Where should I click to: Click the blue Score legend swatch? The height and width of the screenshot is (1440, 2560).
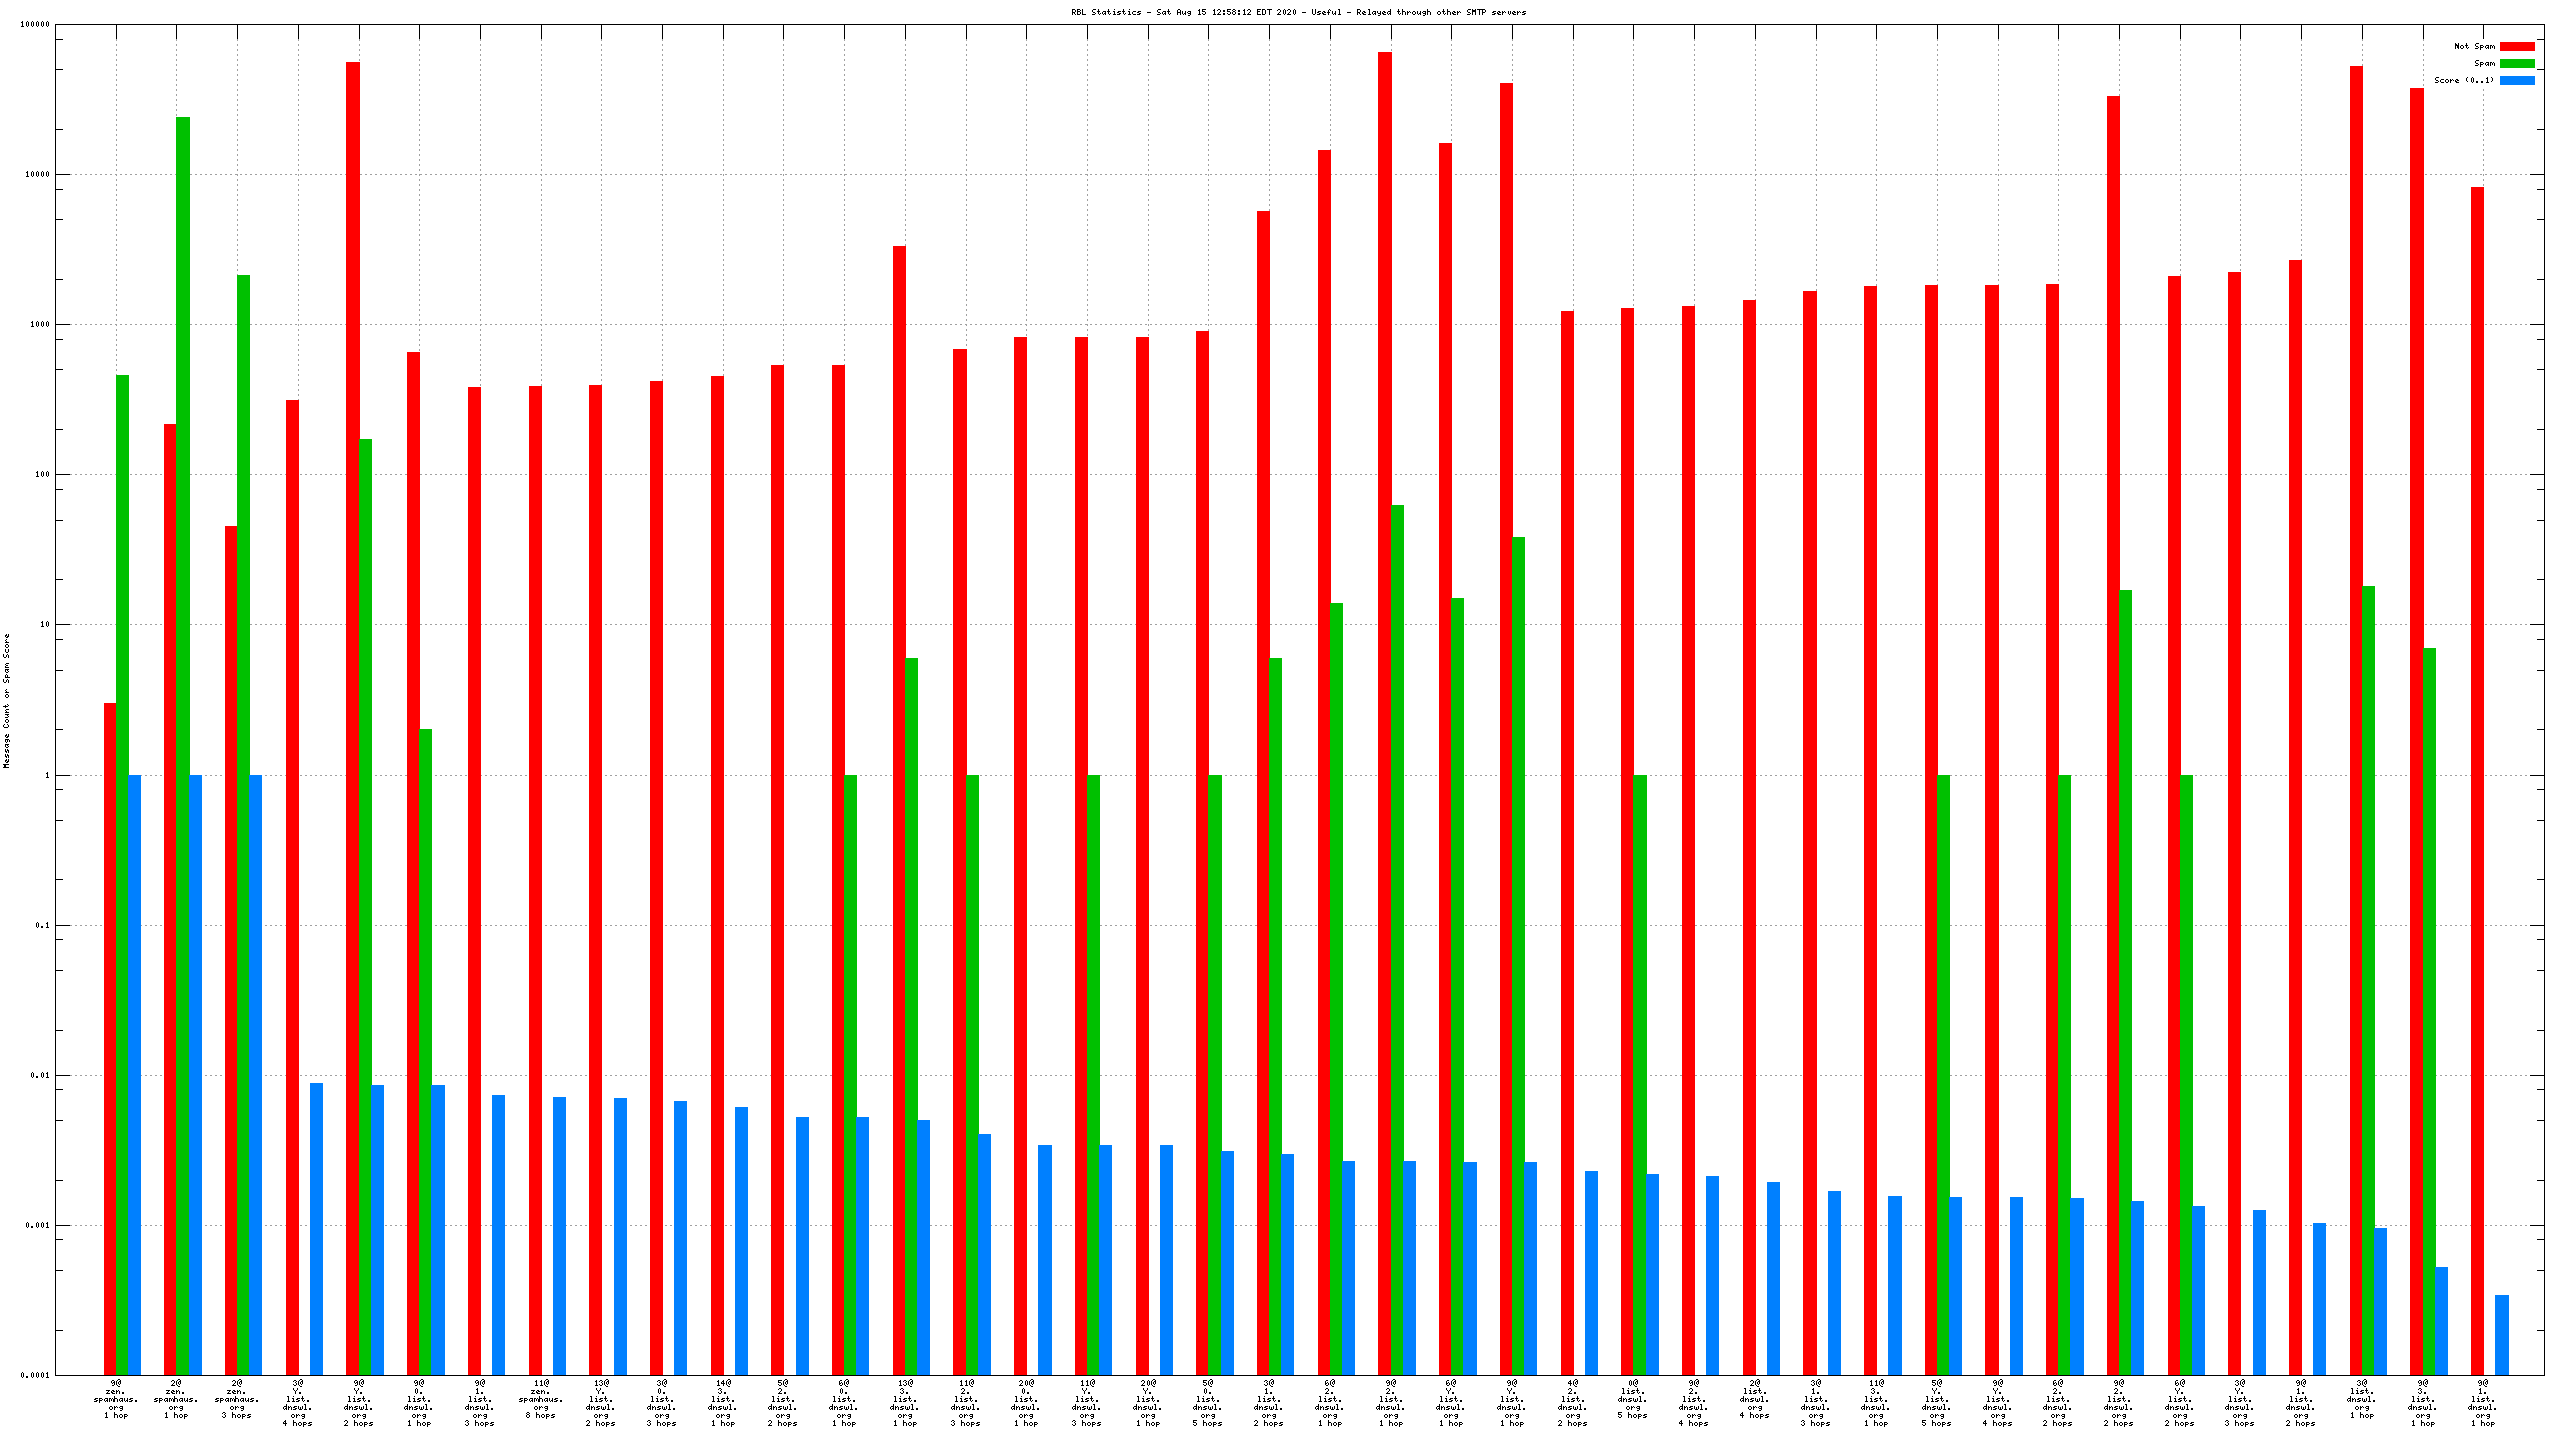(2516, 80)
